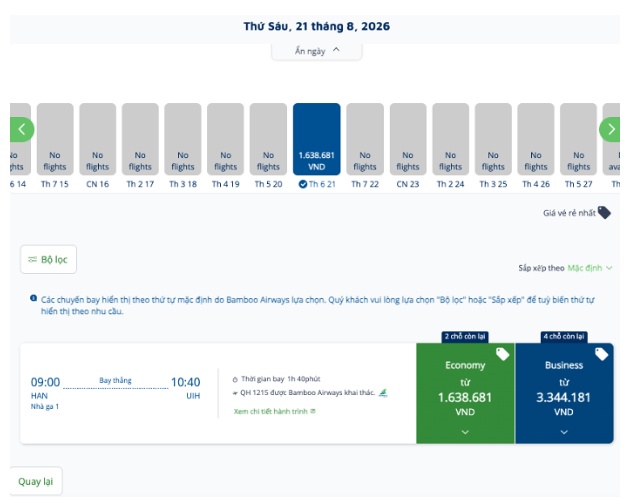Select the 1.638.681 VND date Th 6 21
The height and width of the screenshot is (498, 635).
point(317,146)
